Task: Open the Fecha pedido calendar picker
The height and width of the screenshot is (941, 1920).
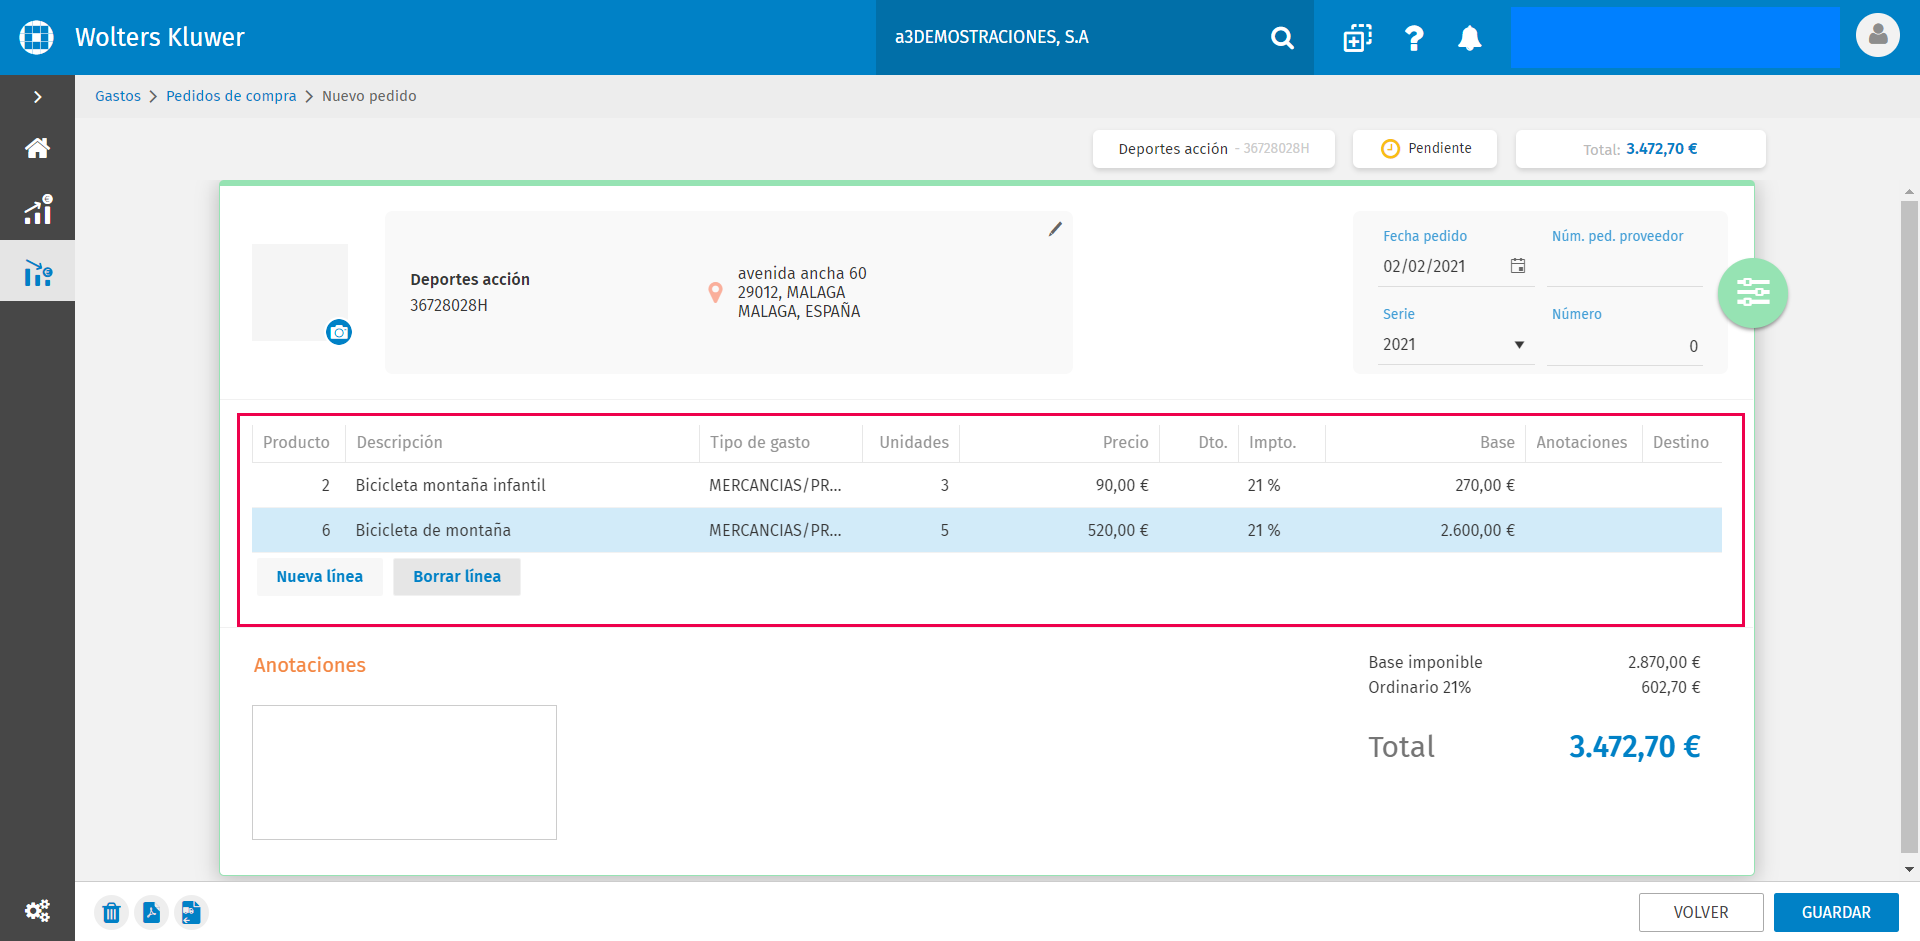Action: point(1517,266)
